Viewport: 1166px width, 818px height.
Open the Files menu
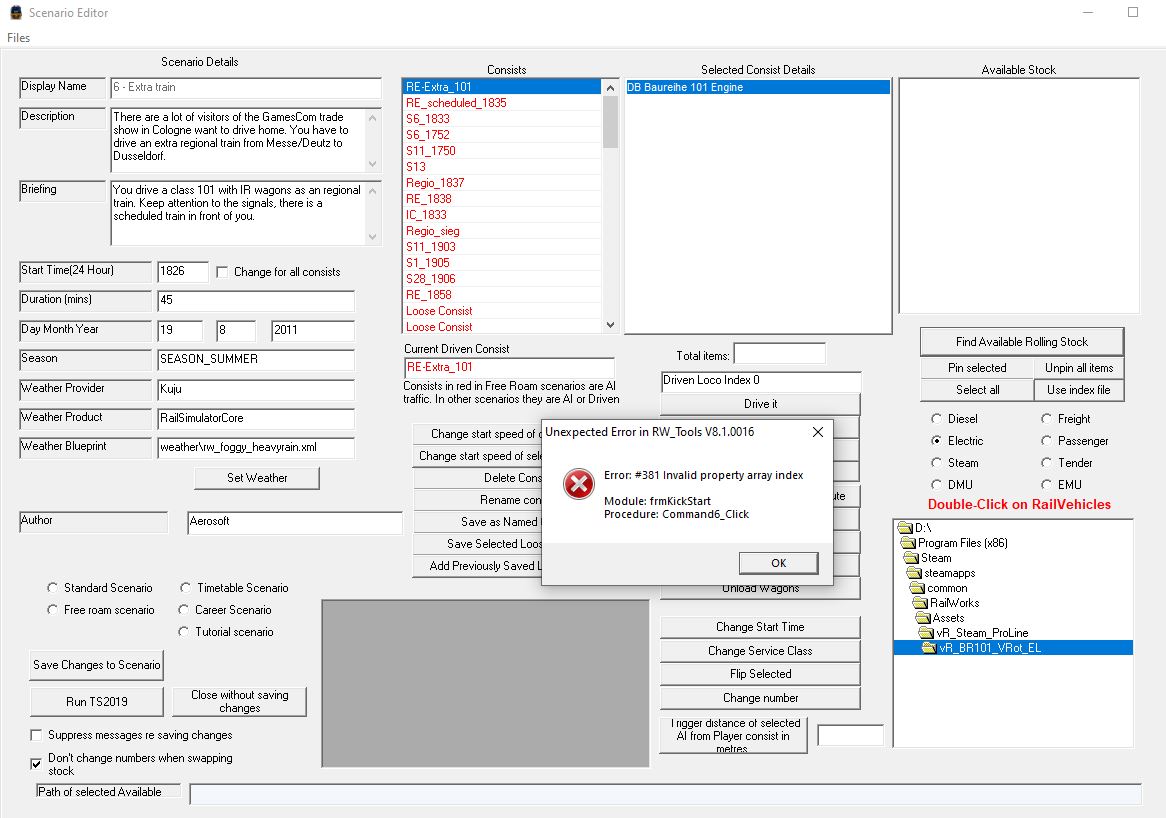coord(19,38)
